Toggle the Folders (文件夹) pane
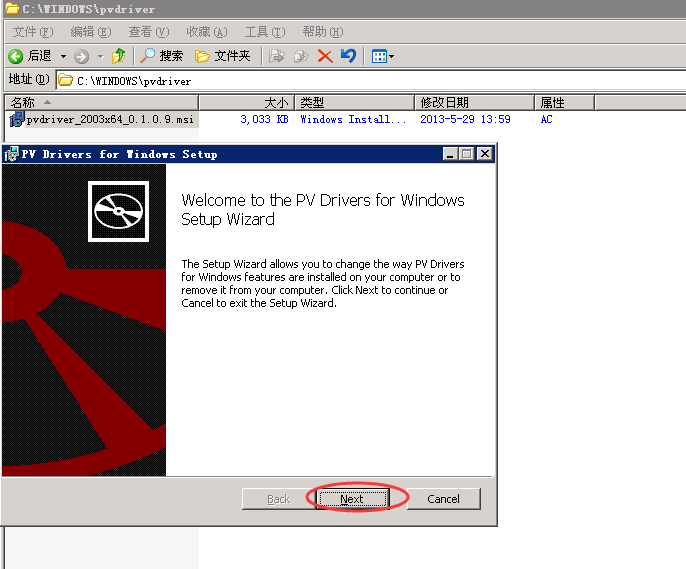 pyautogui.click(x=222, y=56)
